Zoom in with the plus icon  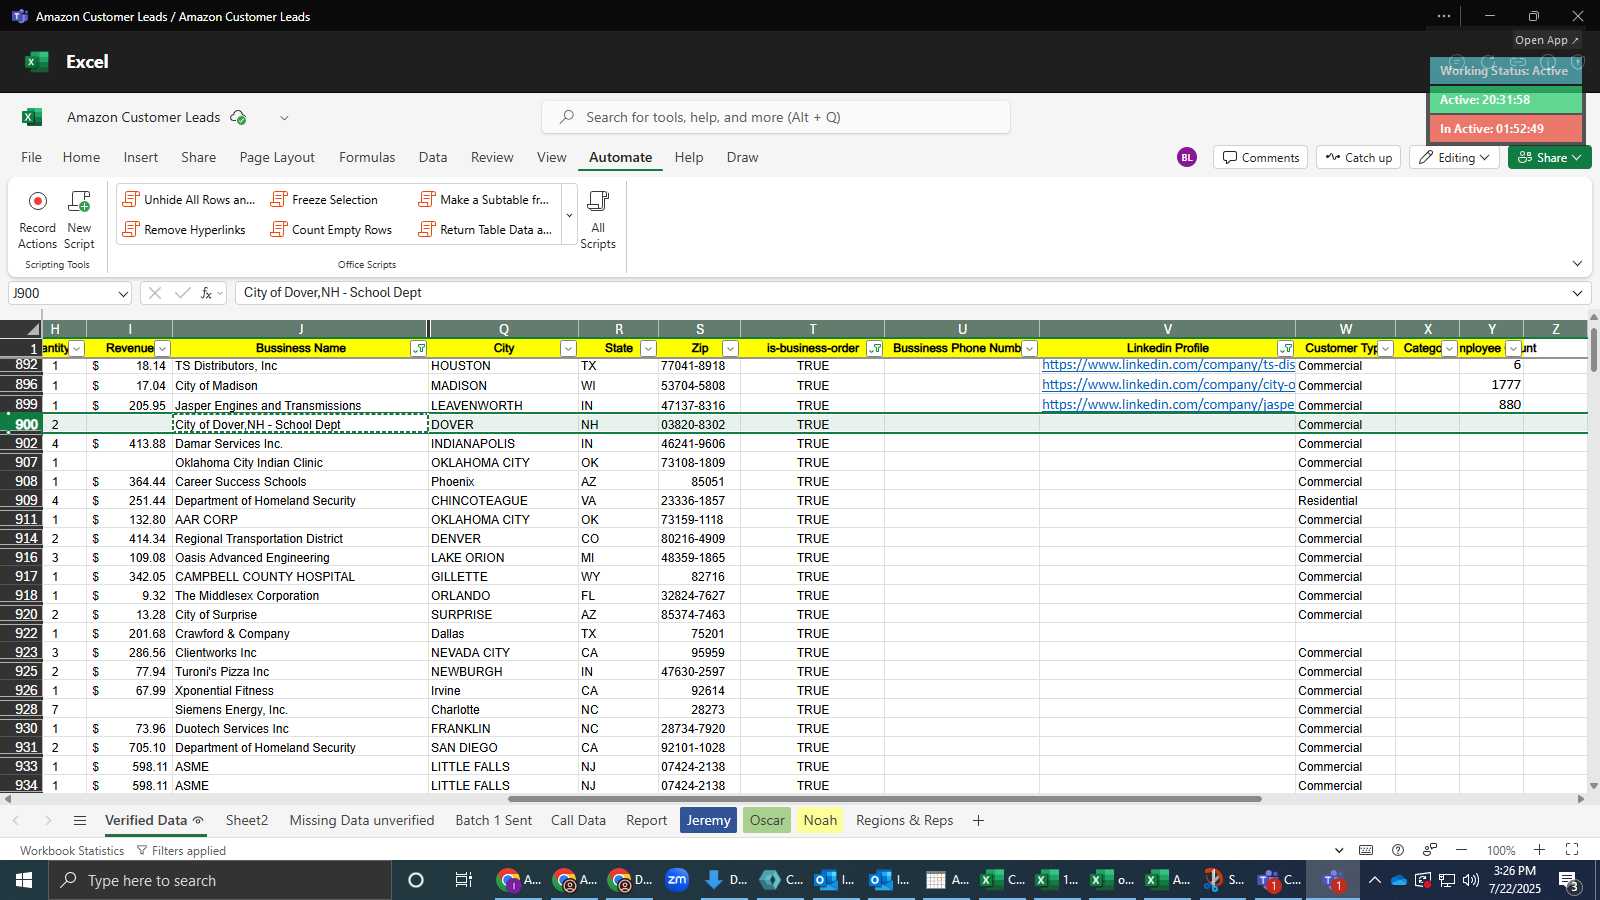(1540, 850)
